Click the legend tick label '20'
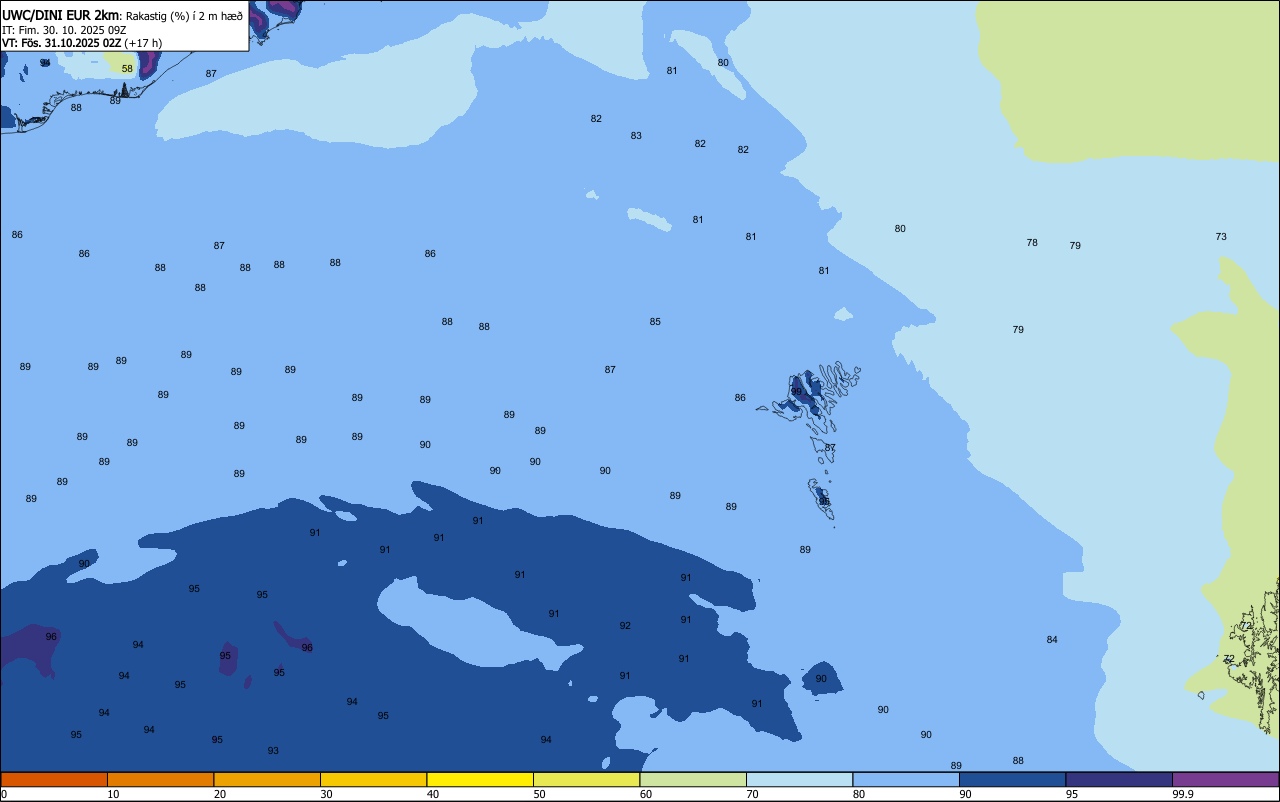Viewport: 1280px width, 802px height. (x=220, y=794)
